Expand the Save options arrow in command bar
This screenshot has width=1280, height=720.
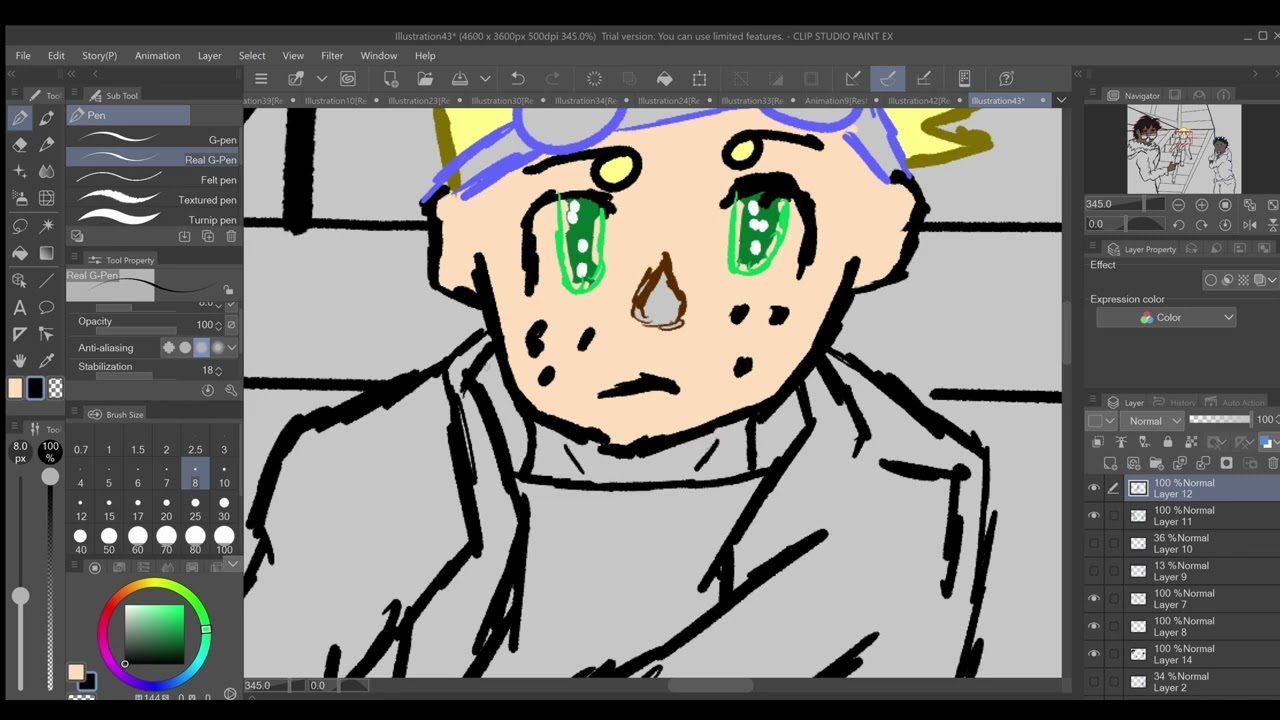[485, 78]
